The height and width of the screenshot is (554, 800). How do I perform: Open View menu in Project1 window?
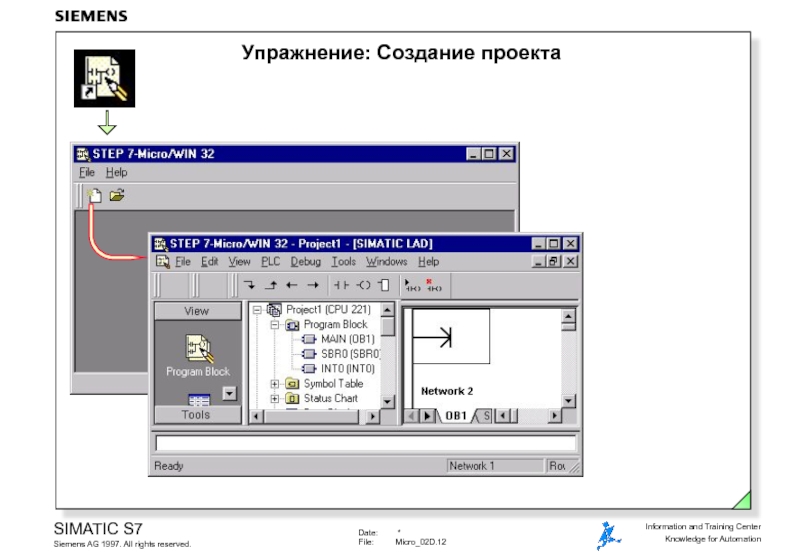(239, 262)
